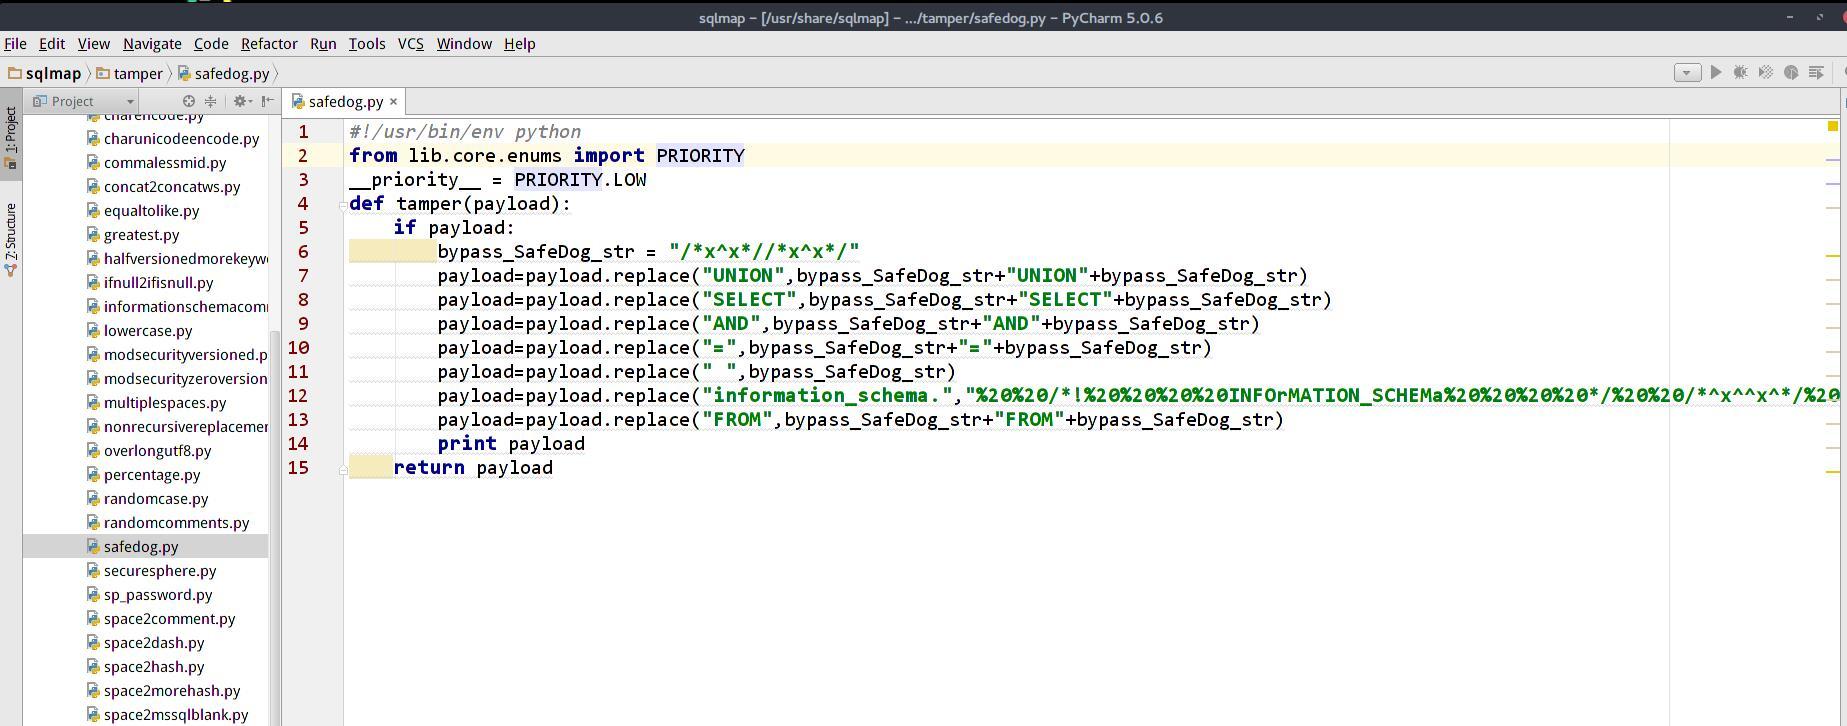Open the View menu
Image resolution: width=1847 pixels, height=726 pixels.
coord(94,44)
